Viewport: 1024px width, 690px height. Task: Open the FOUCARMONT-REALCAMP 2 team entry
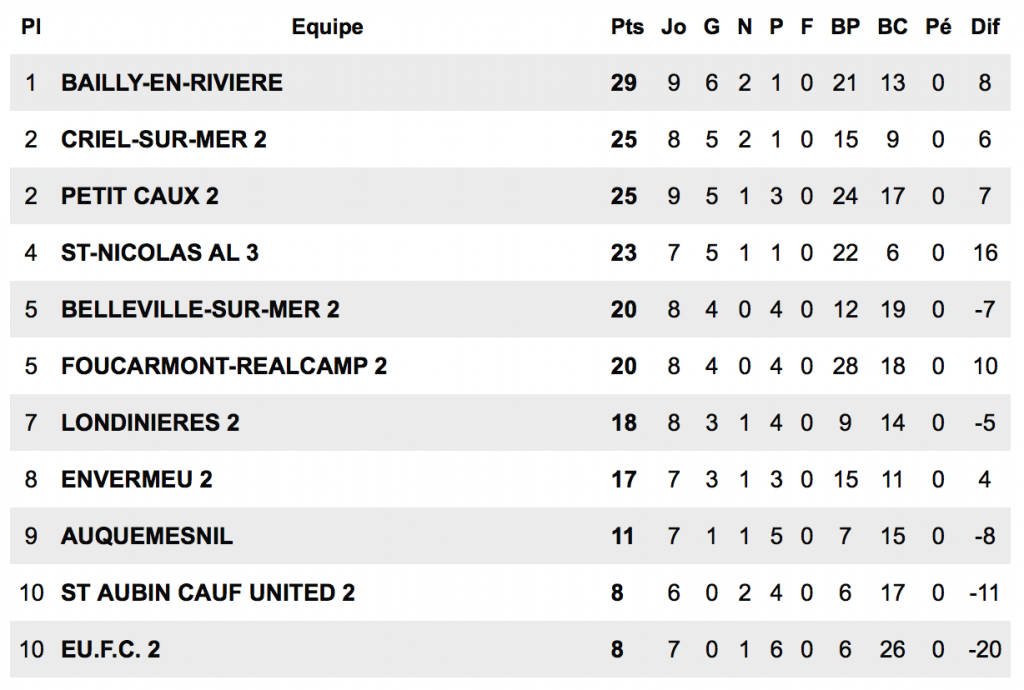tap(224, 366)
